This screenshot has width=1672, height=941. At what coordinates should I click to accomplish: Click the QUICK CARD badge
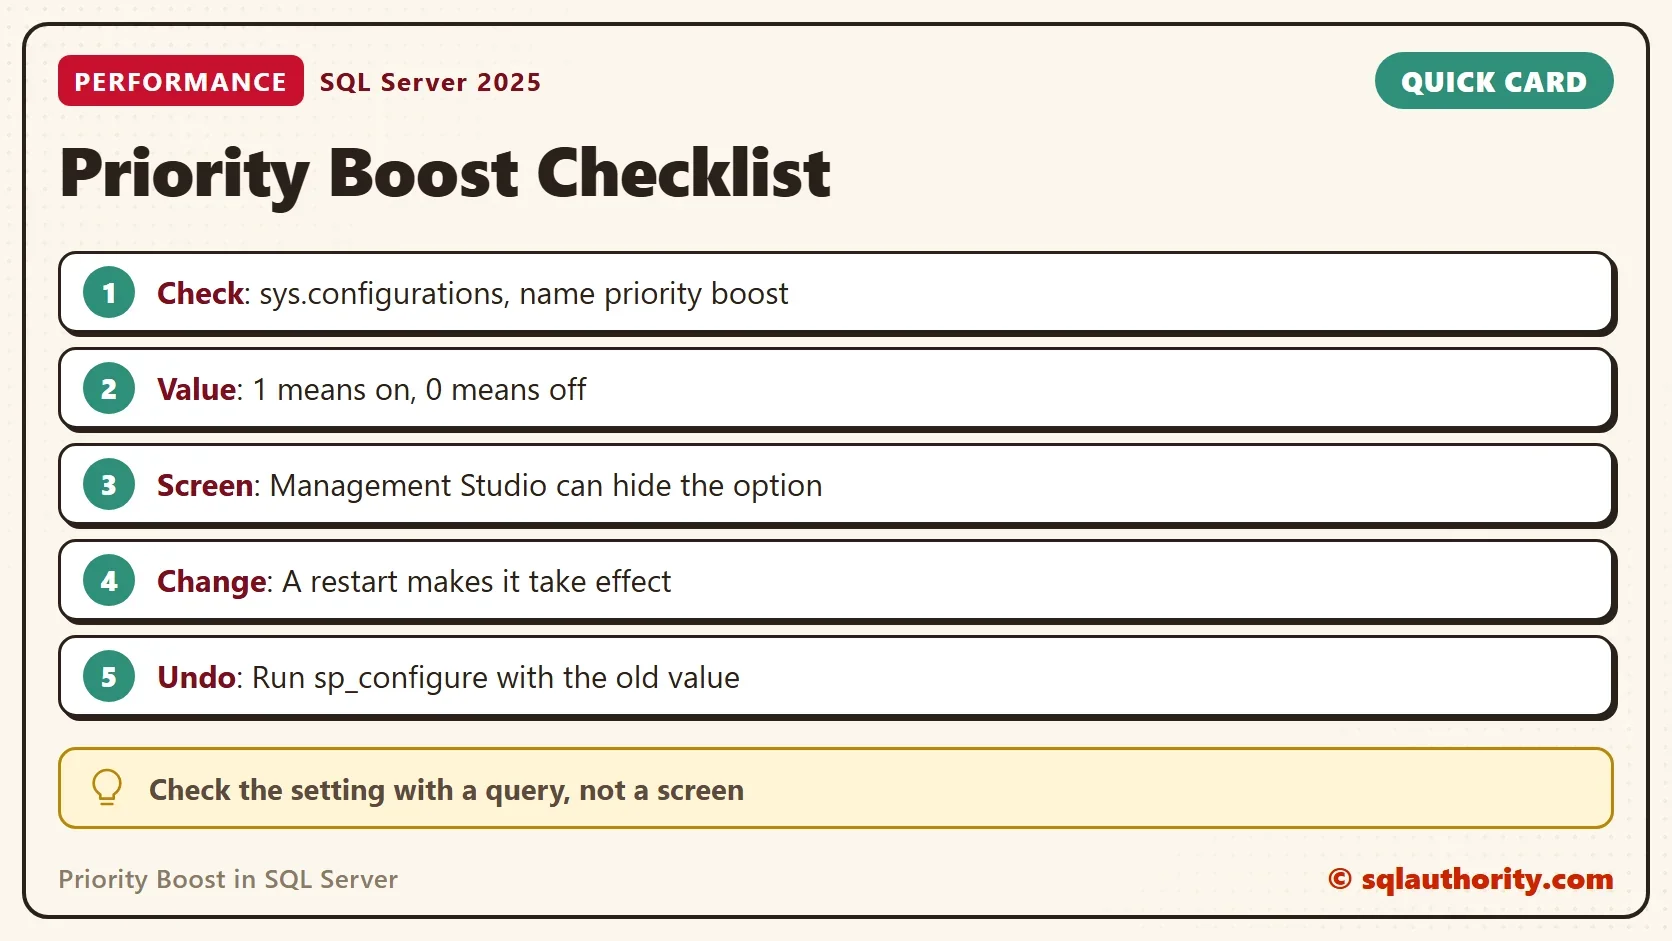(1494, 81)
